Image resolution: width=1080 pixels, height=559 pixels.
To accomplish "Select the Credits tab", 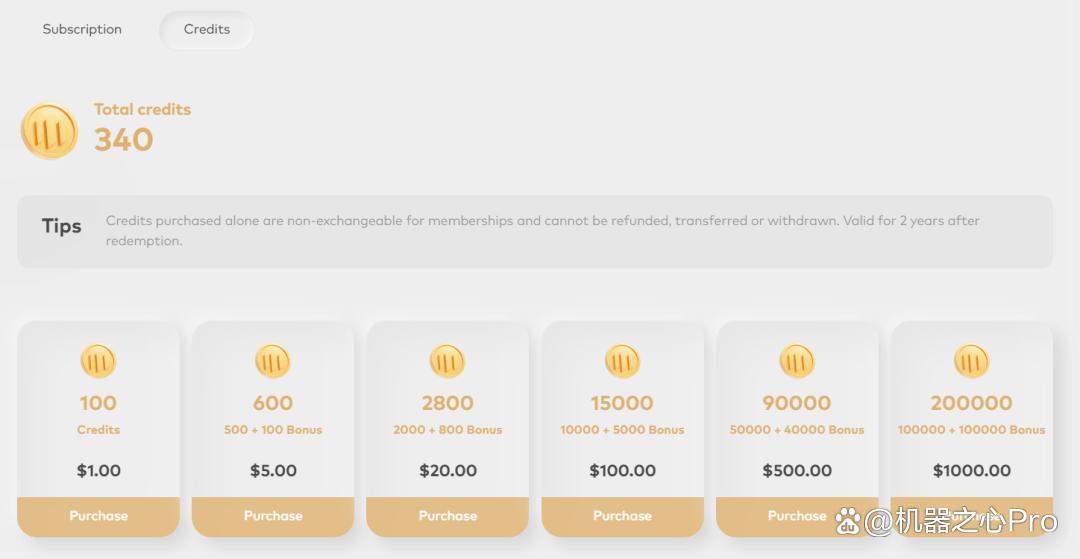I will (207, 30).
